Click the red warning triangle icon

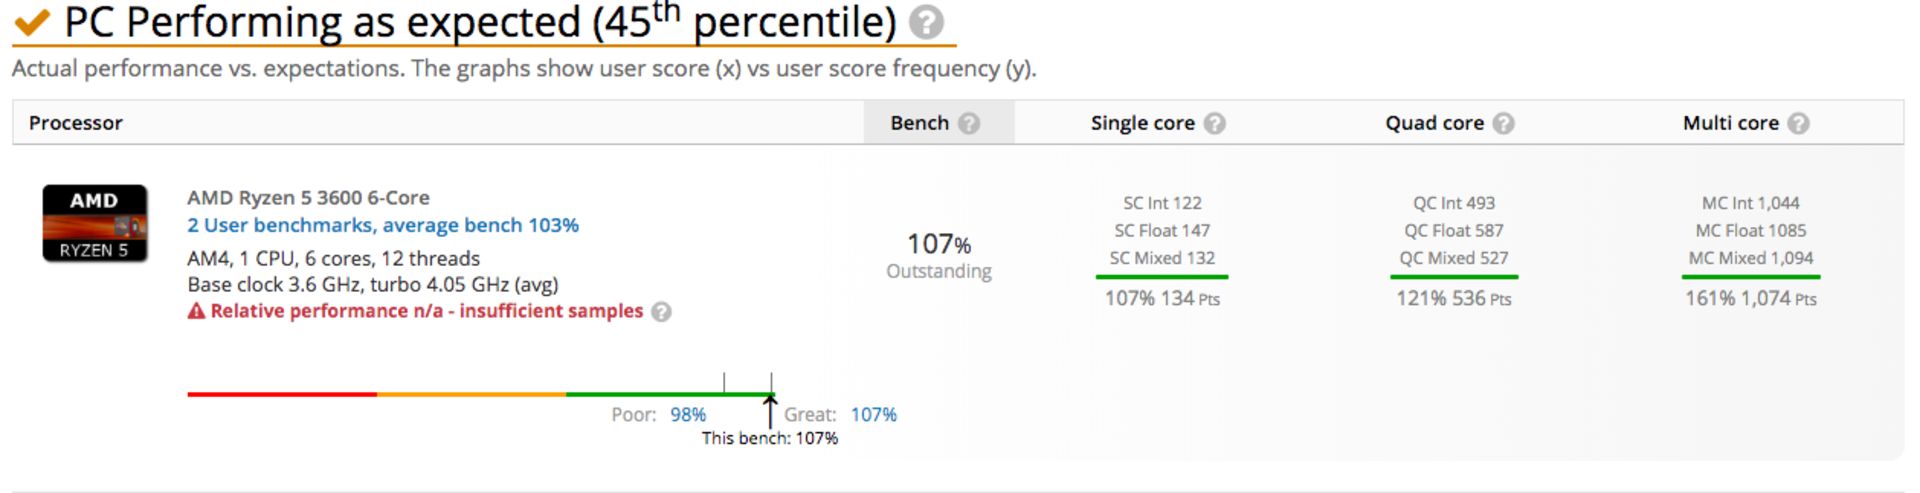196,311
